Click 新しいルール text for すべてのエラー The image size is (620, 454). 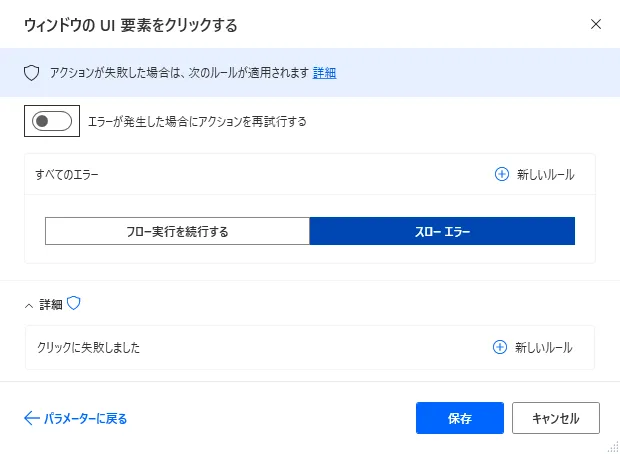pyautogui.click(x=545, y=174)
